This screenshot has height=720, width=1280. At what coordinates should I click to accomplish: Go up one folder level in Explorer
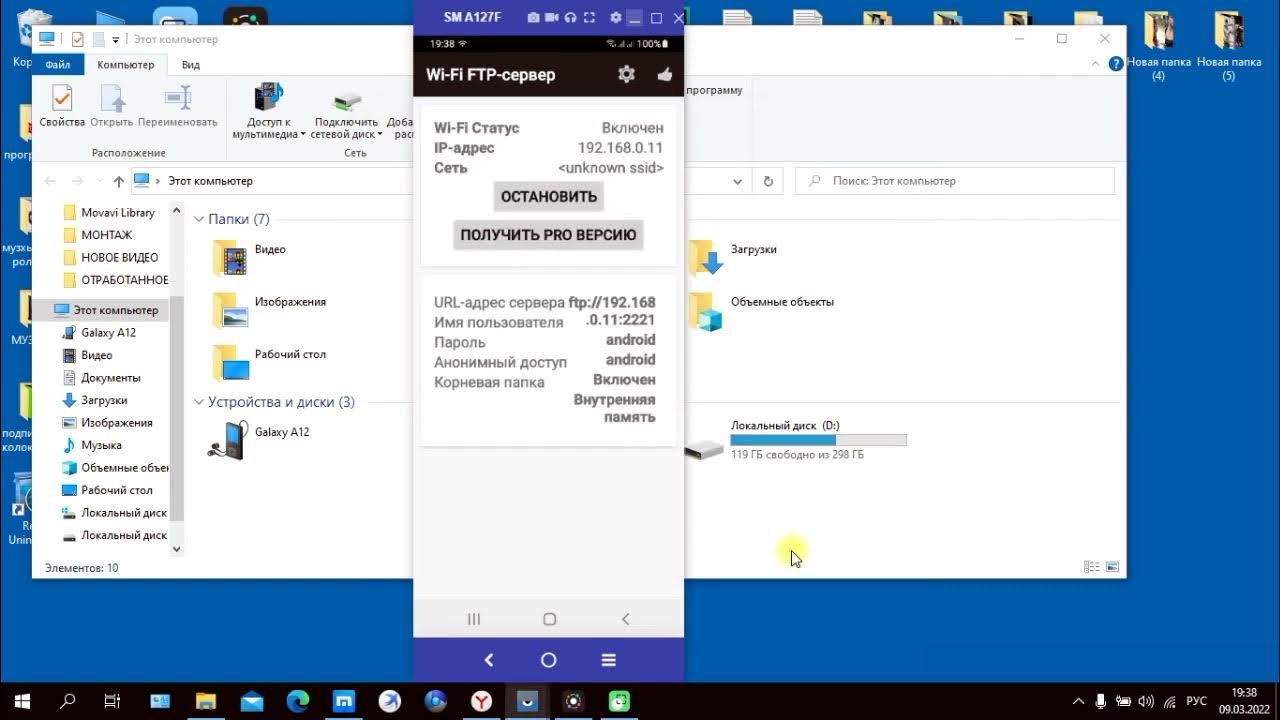119,181
